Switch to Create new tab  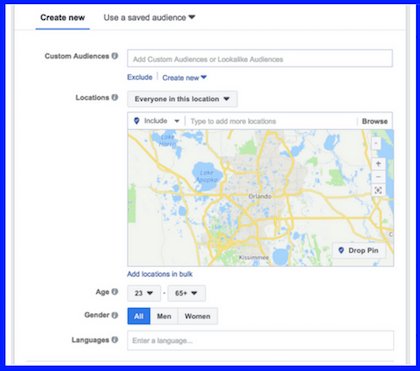62,18
